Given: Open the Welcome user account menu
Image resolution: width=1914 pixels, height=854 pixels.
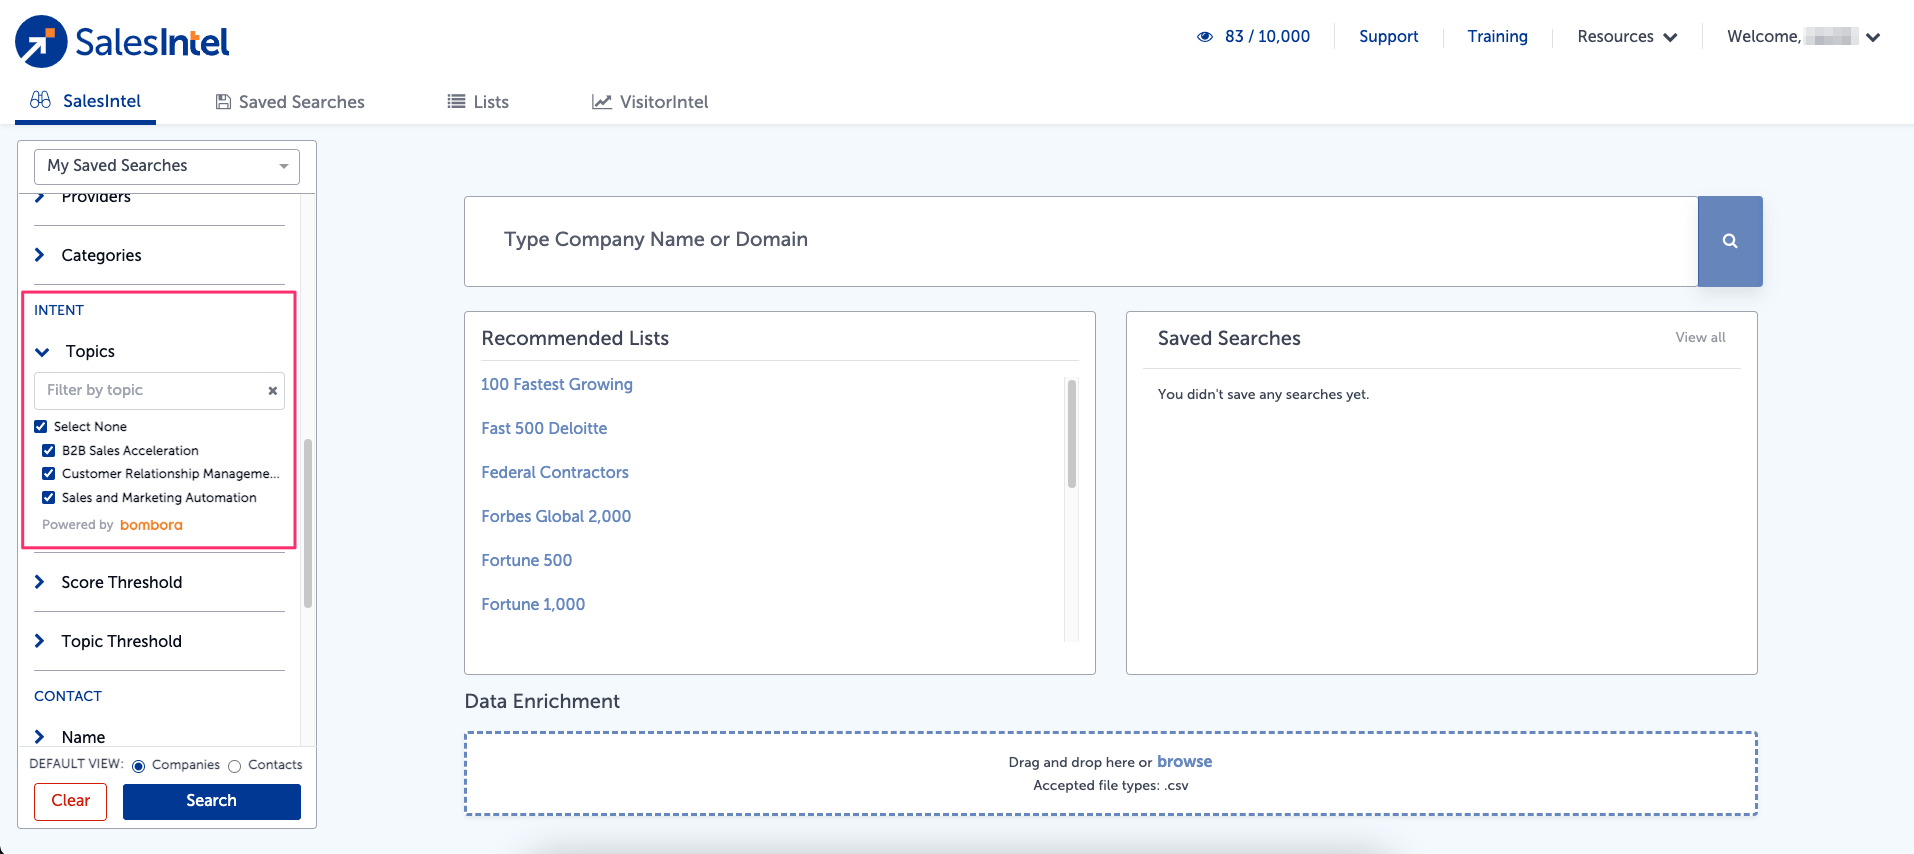Looking at the screenshot, I should [x=1804, y=37].
